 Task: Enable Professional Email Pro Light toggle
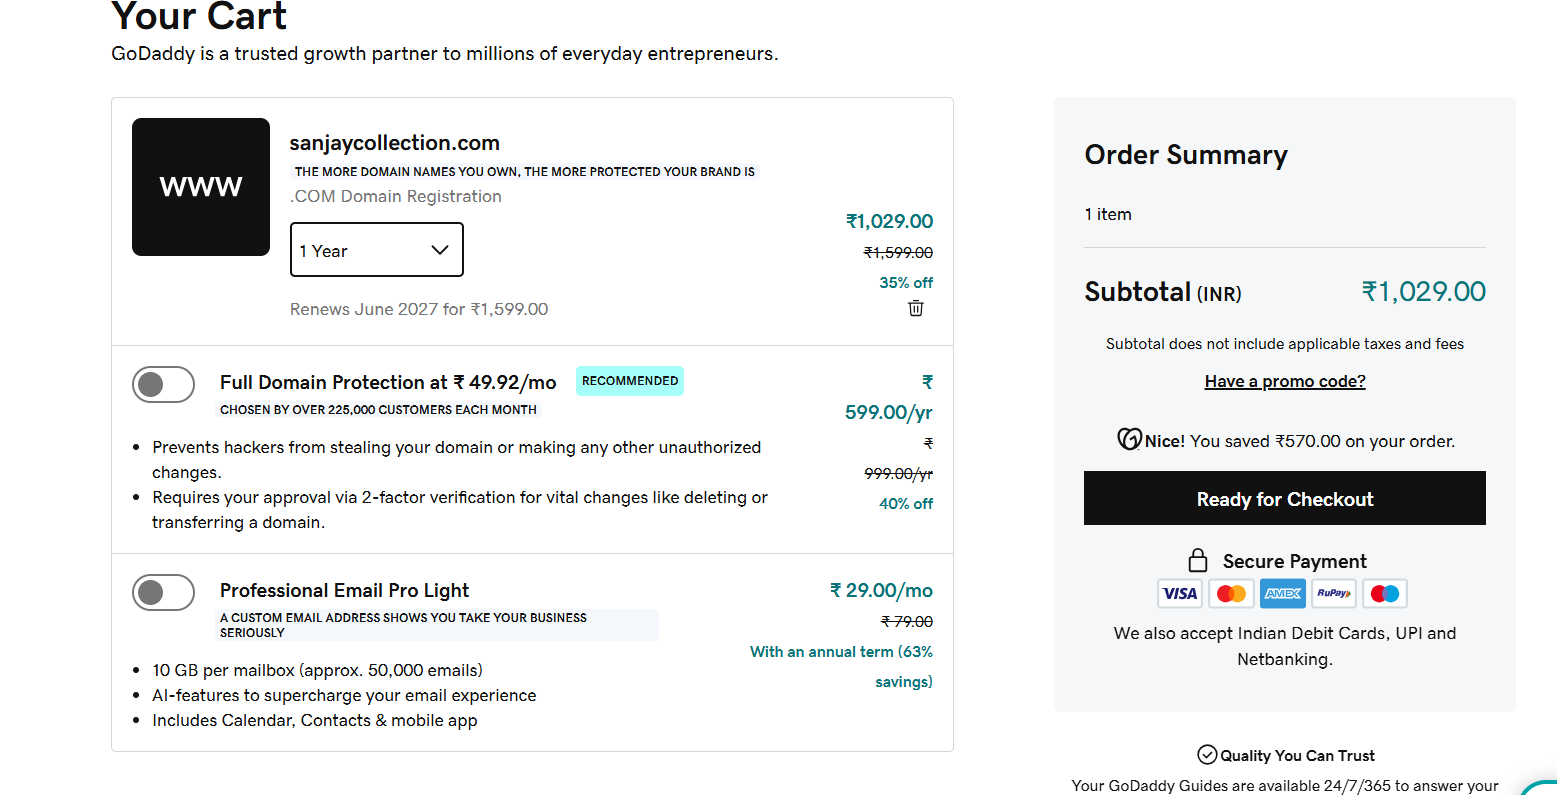pyautogui.click(x=163, y=592)
